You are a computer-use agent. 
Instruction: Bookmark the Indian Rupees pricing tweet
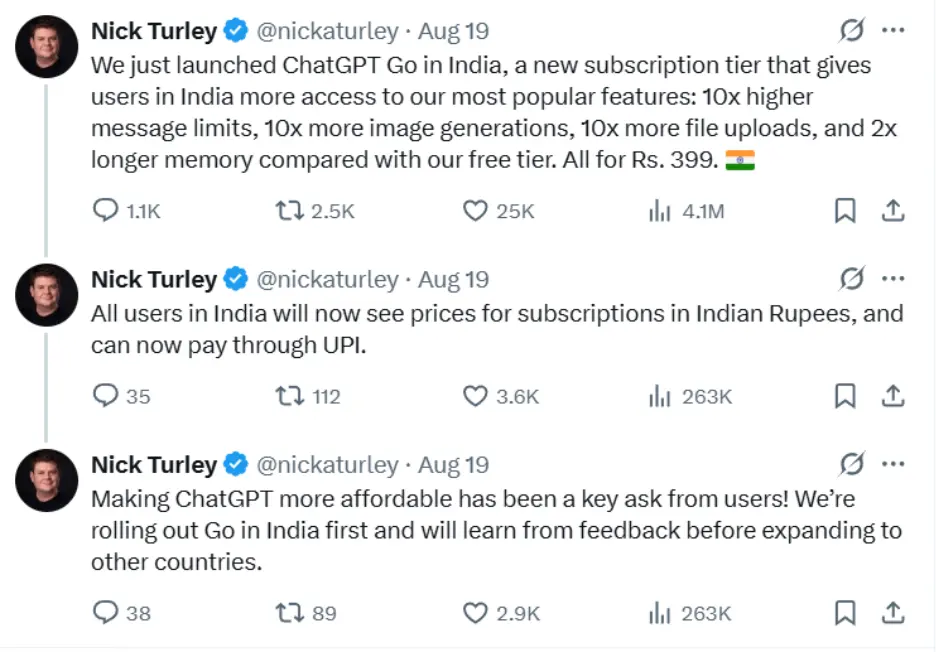pos(845,396)
